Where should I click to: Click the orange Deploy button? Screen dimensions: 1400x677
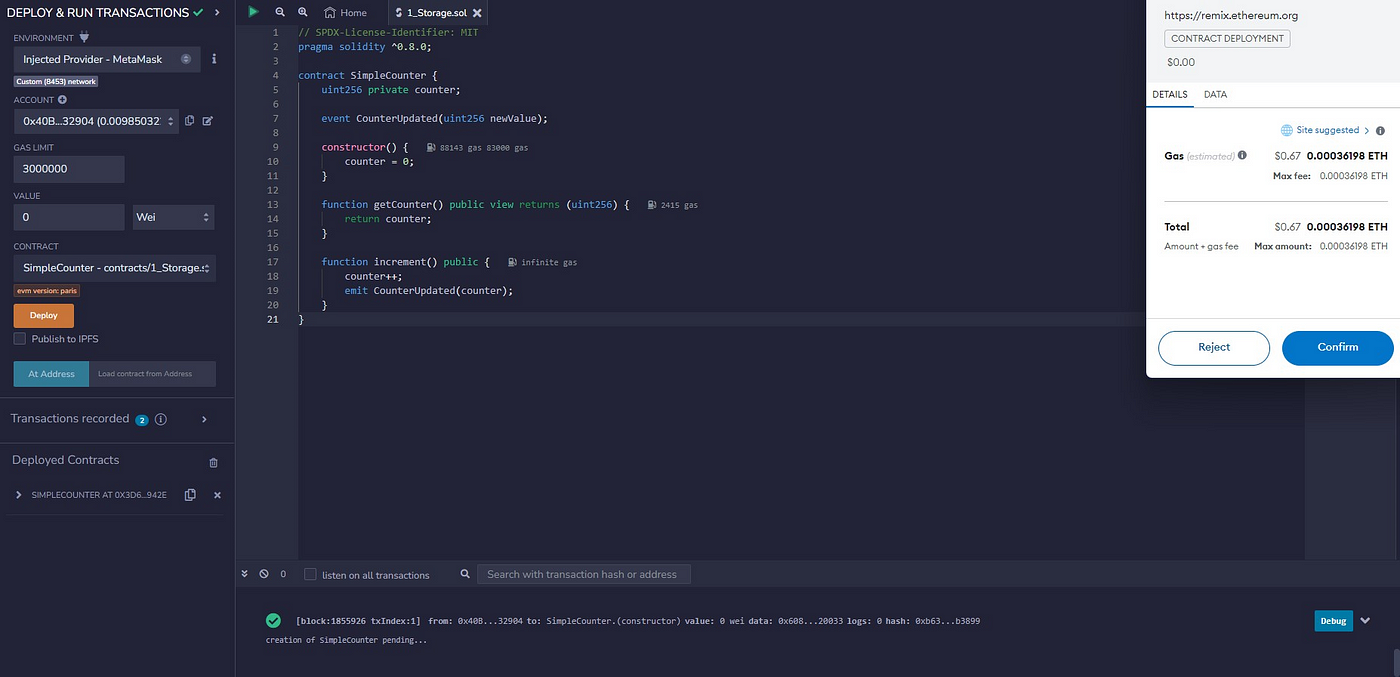coord(44,315)
